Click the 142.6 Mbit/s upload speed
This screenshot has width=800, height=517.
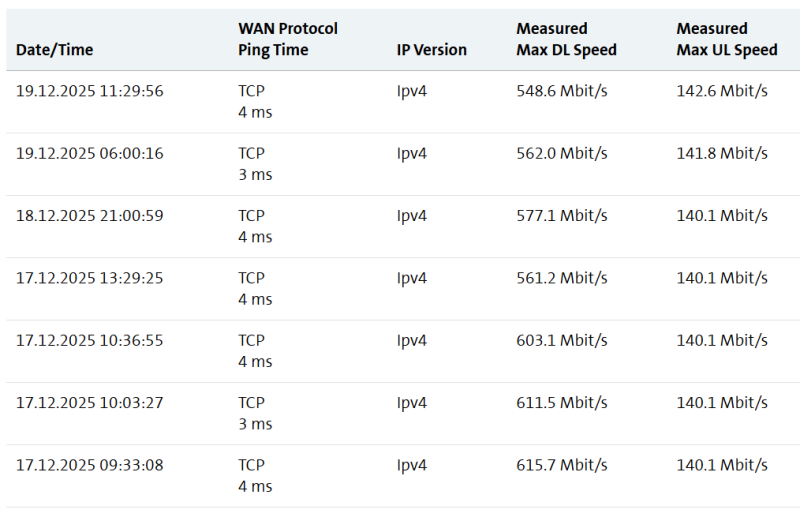pyautogui.click(x=722, y=91)
